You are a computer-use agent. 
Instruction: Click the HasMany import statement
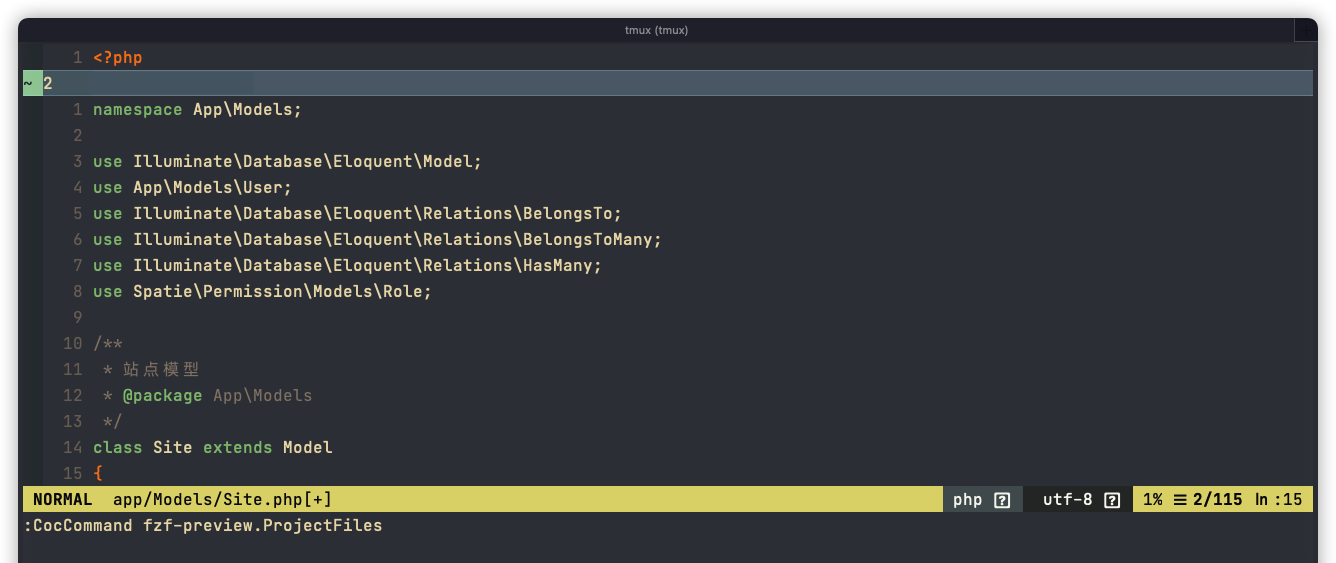pos(347,266)
